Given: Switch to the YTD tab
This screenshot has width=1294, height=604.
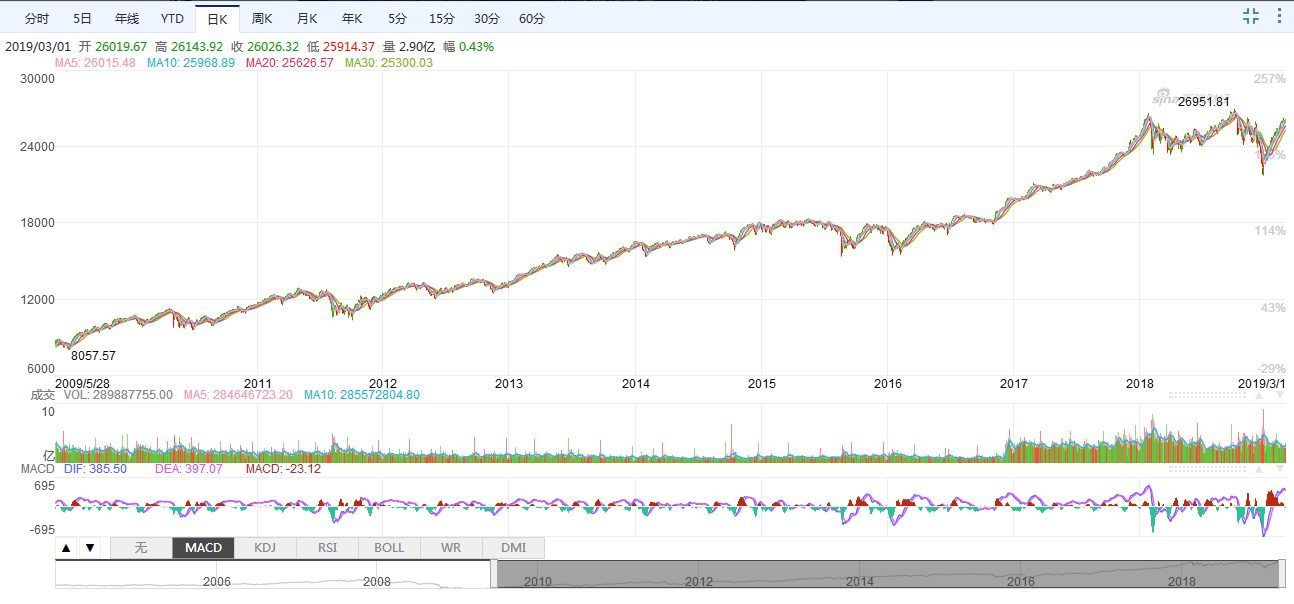Looking at the screenshot, I should click(x=172, y=19).
